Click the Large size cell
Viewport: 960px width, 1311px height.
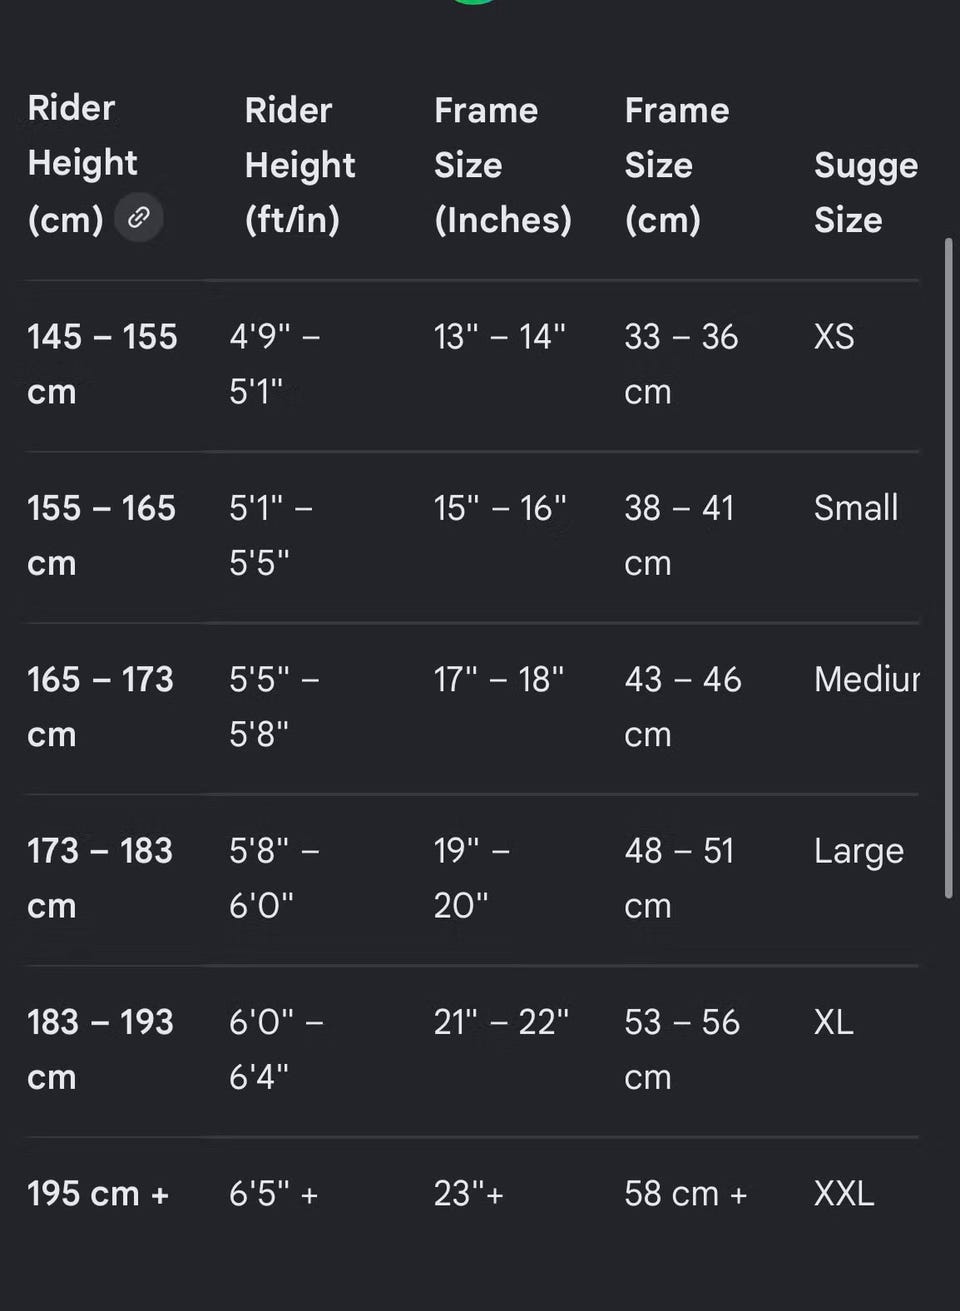[859, 852]
